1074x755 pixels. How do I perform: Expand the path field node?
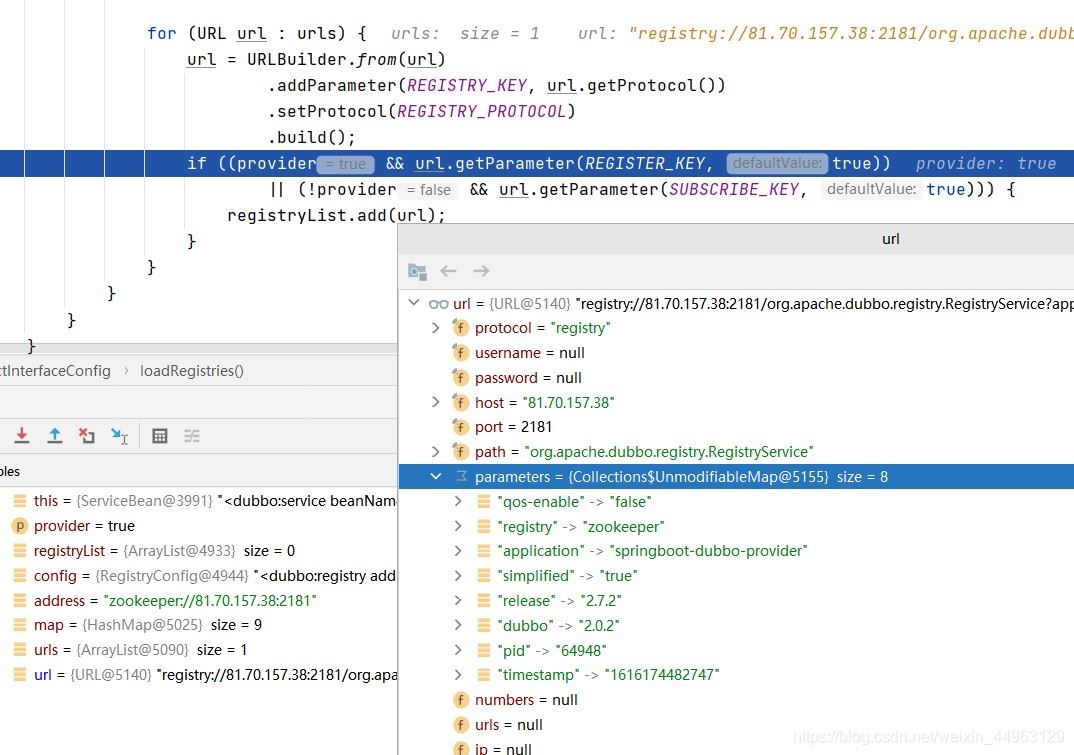pyautogui.click(x=436, y=451)
